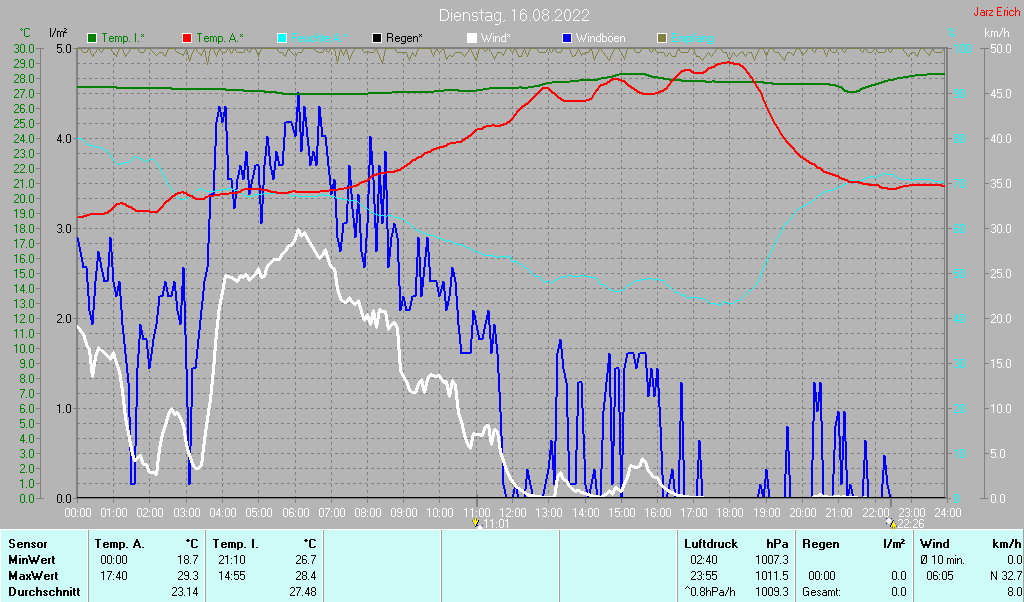Select the 'Regen*' legend label
Image resolution: width=1024 pixels, height=602 pixels.
[404, 39]
